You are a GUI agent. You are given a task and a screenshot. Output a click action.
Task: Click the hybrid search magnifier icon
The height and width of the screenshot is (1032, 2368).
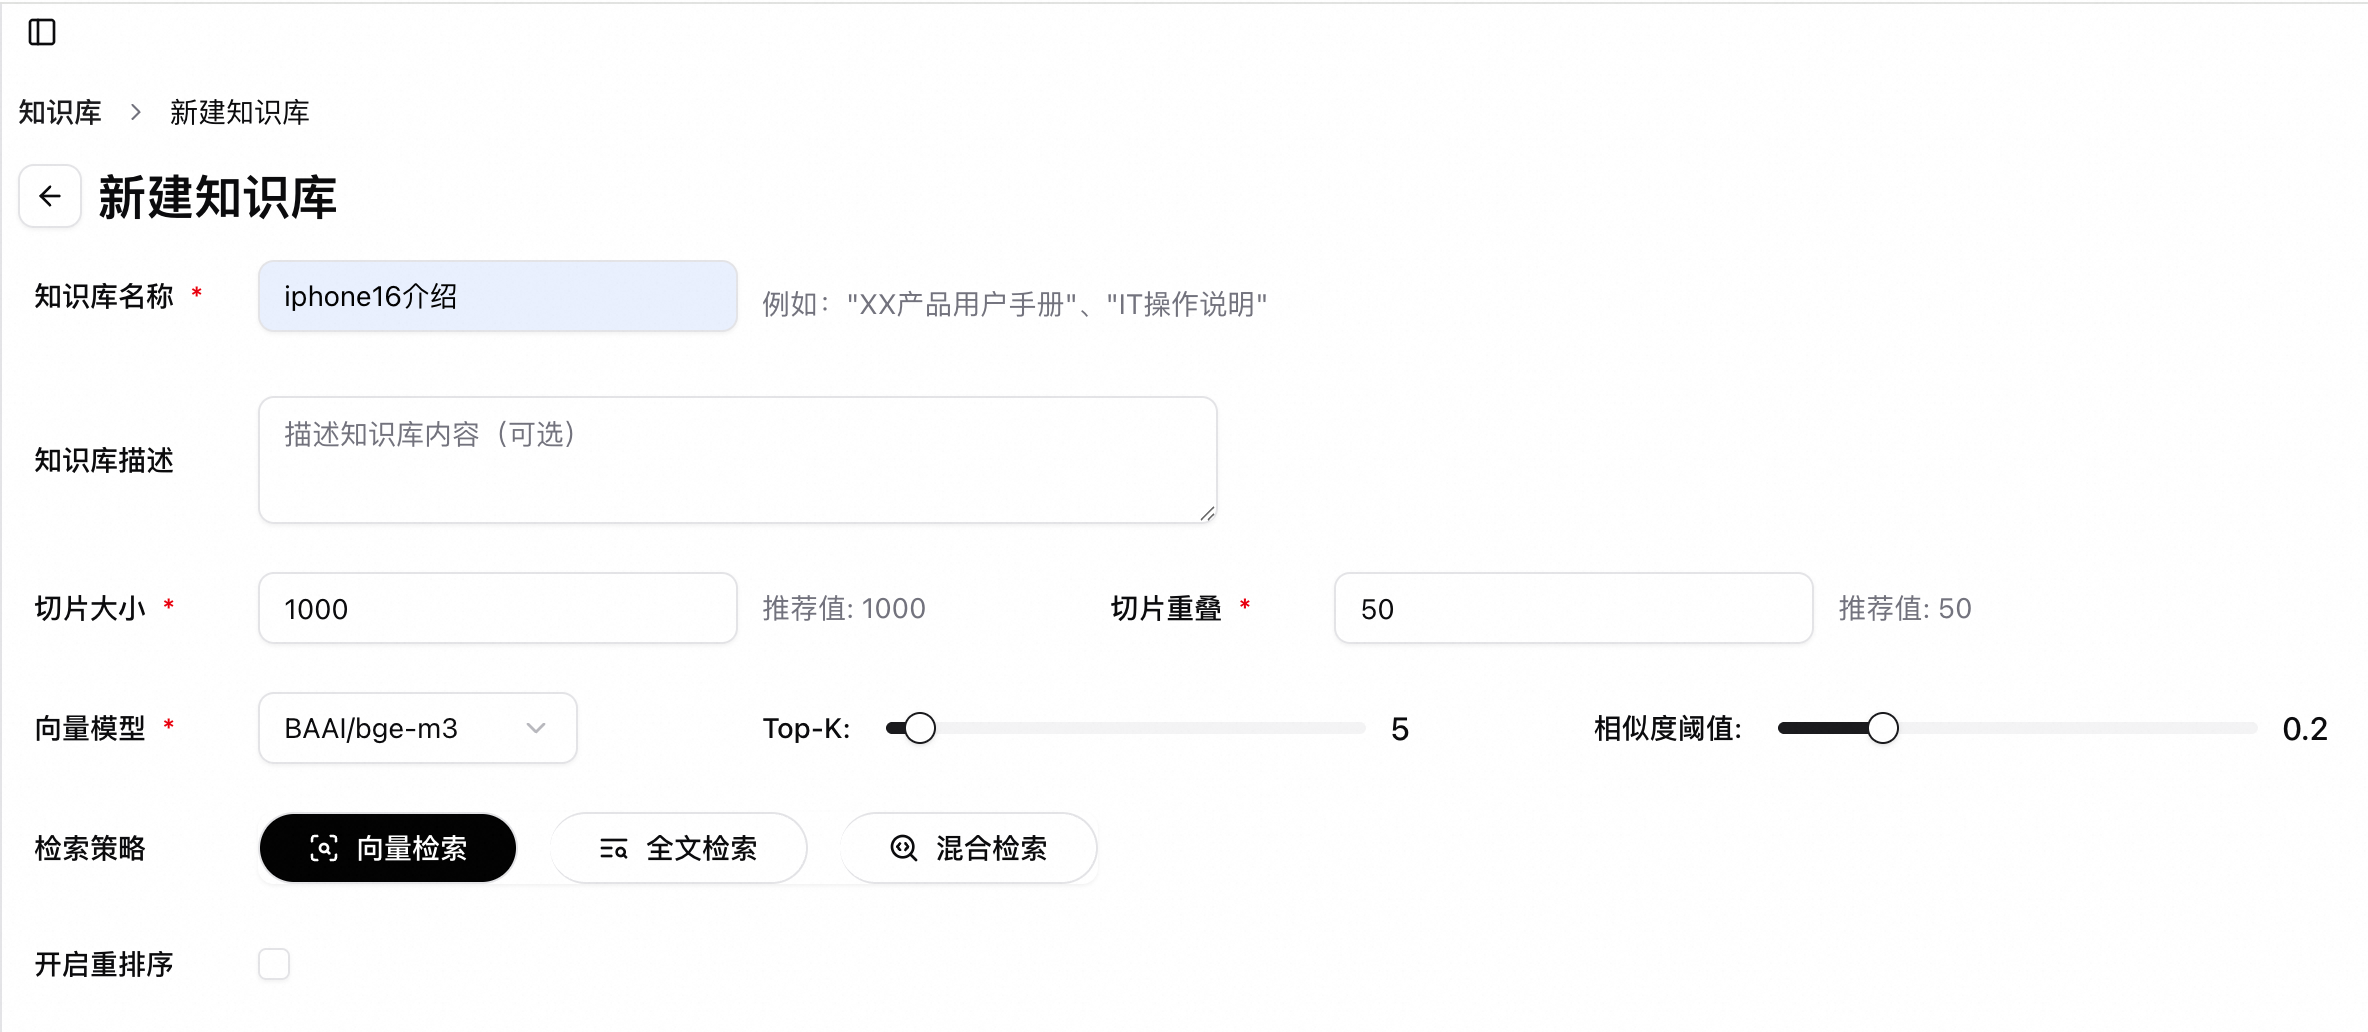(904, 848)
